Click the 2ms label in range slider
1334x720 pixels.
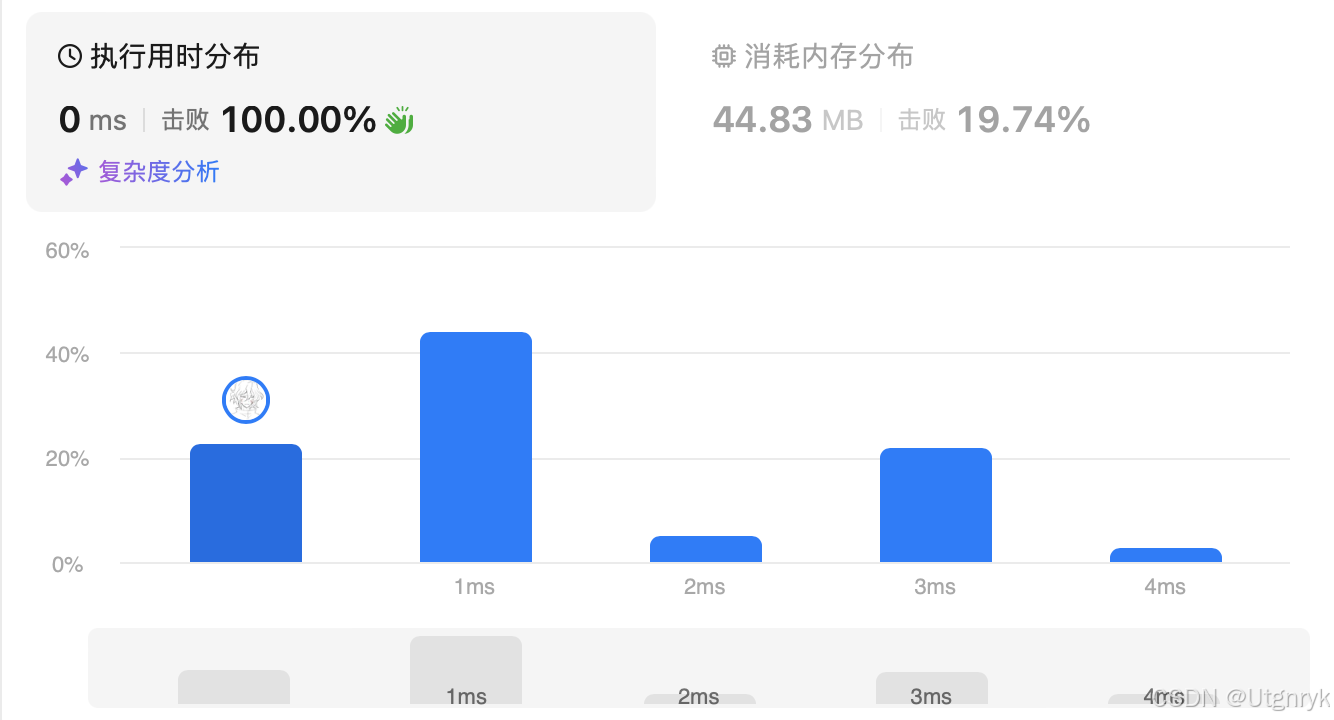(698, 697)
